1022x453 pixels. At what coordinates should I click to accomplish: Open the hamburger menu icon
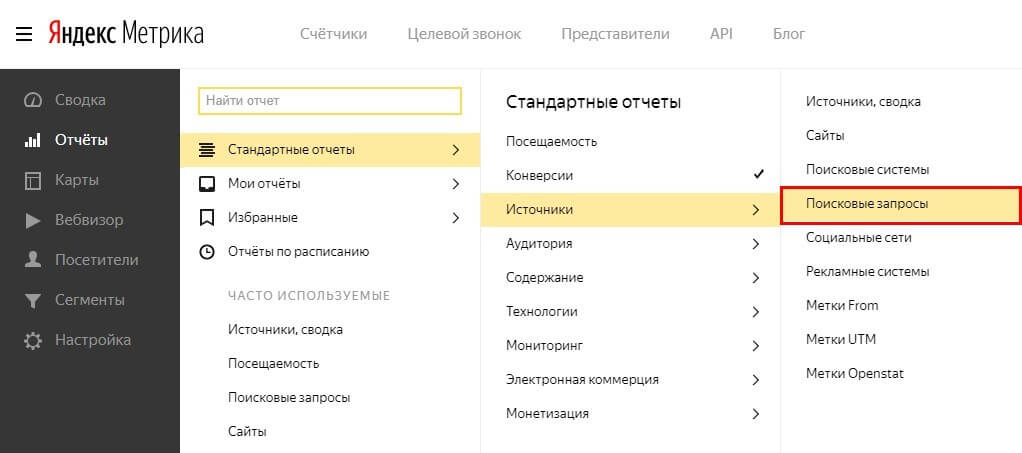click(24, 34)
